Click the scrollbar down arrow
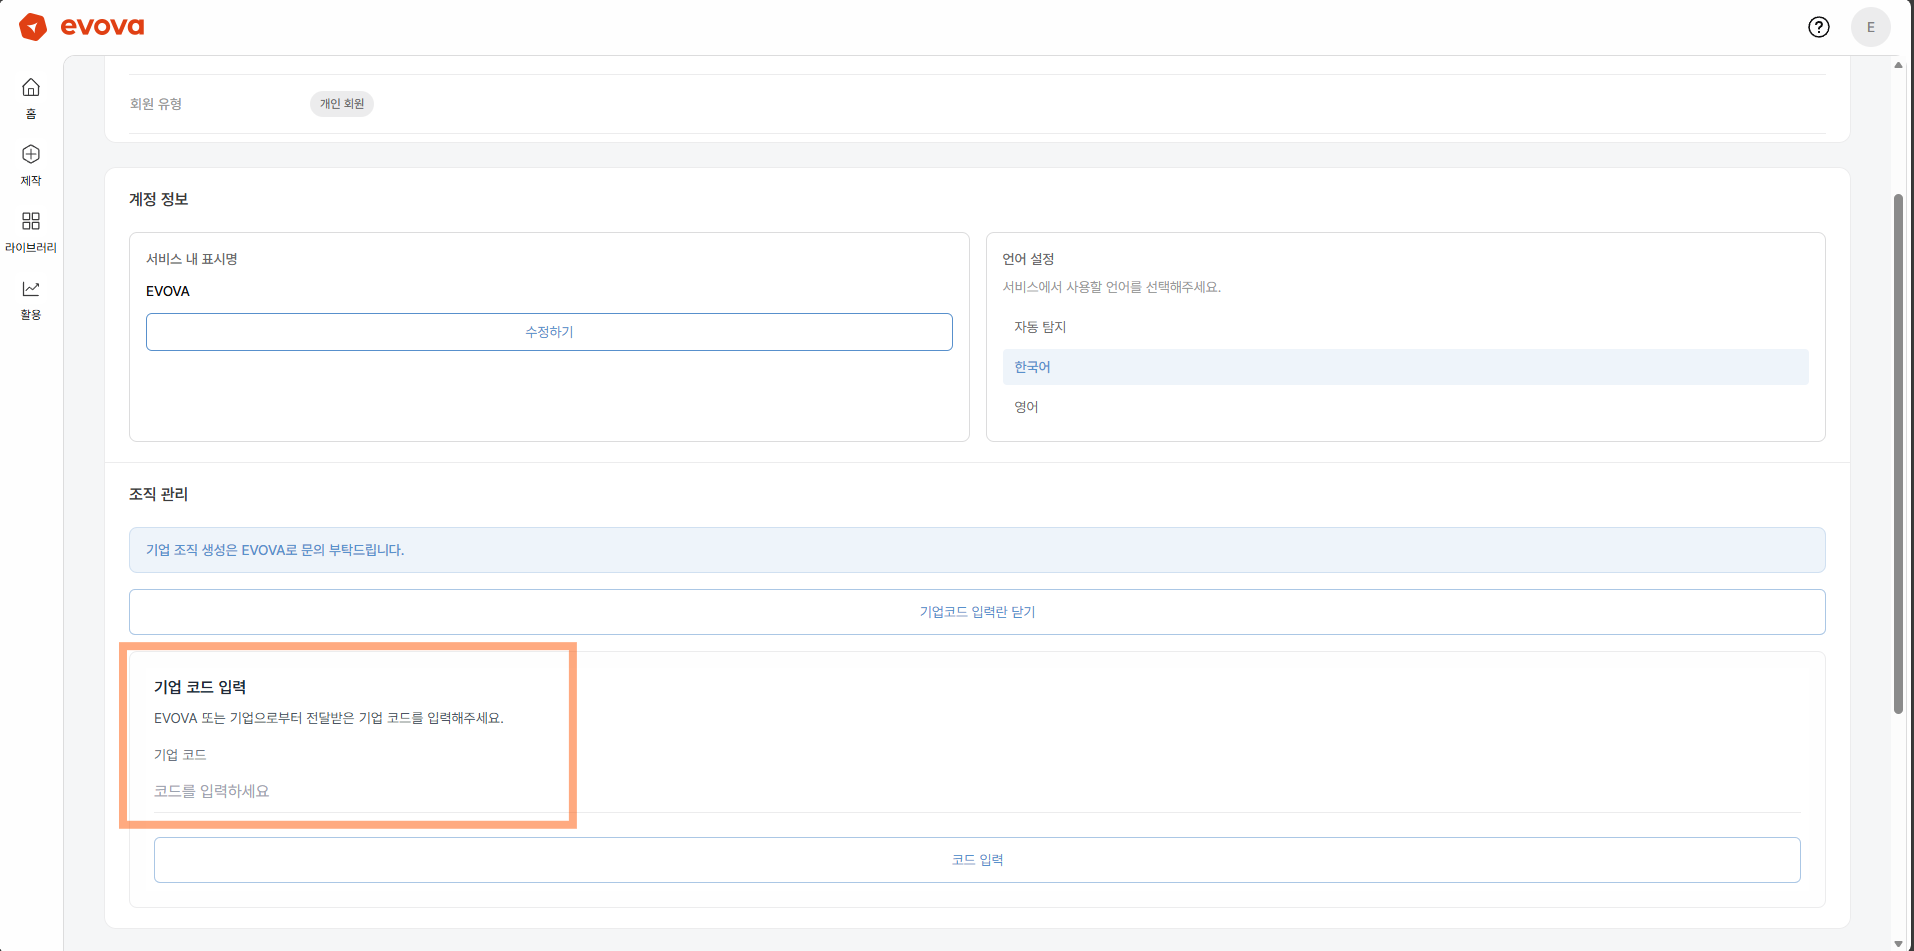The height and width of the screenshot is (951, 1914). [1898, 943]
